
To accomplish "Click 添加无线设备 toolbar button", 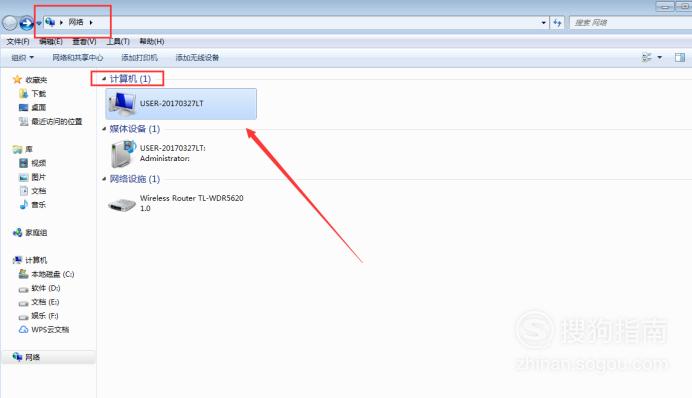I will (x=197, y=58).
